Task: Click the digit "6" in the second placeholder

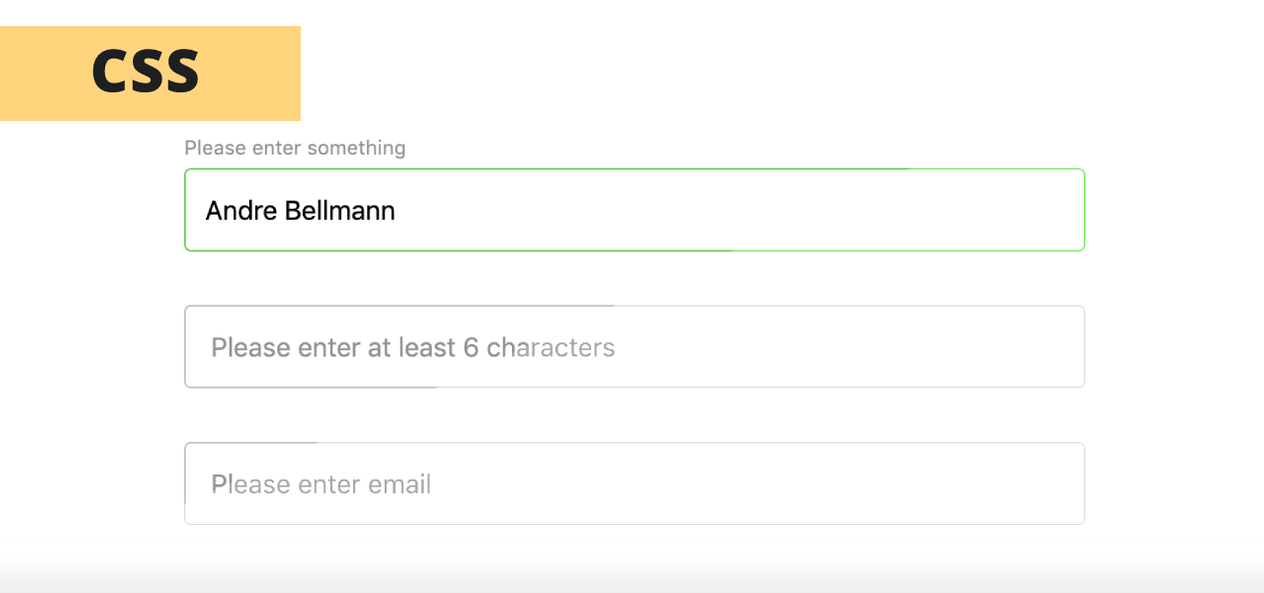Action: click(x=471, y=348)
